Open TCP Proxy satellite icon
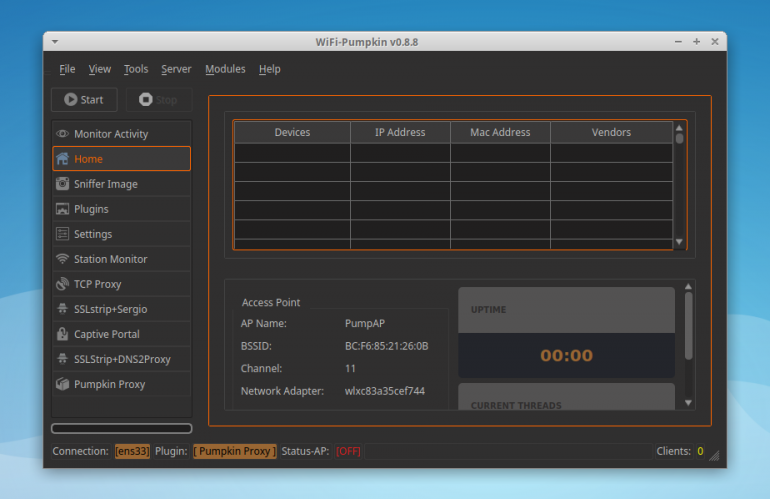This screenshot has height=499, width=770. point(62,284)
